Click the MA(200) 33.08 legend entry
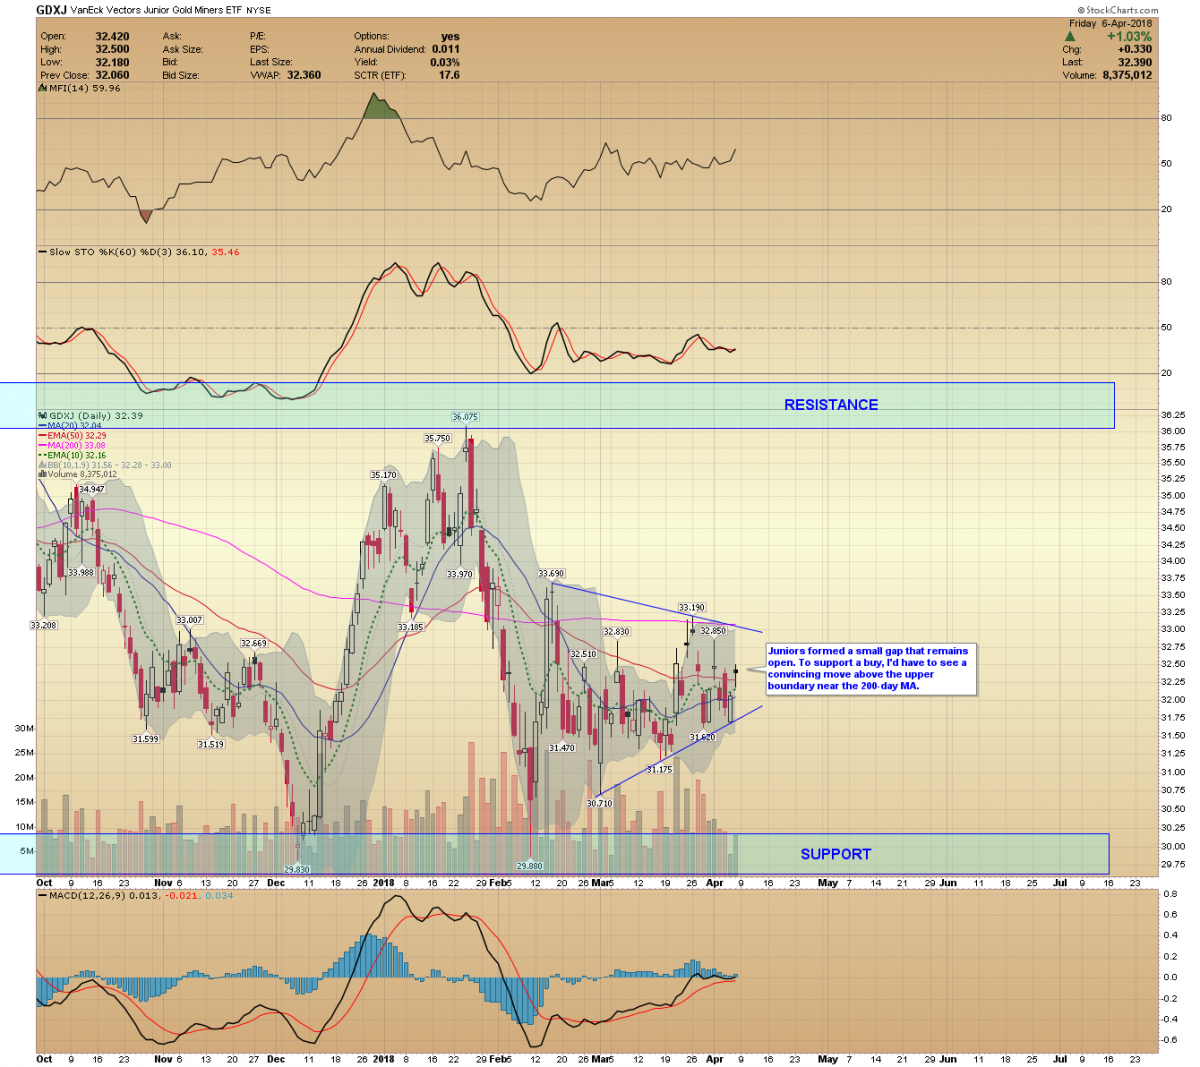Image resolution: width=1200 pixels, height=1067 pixels. tap(73, 445)
